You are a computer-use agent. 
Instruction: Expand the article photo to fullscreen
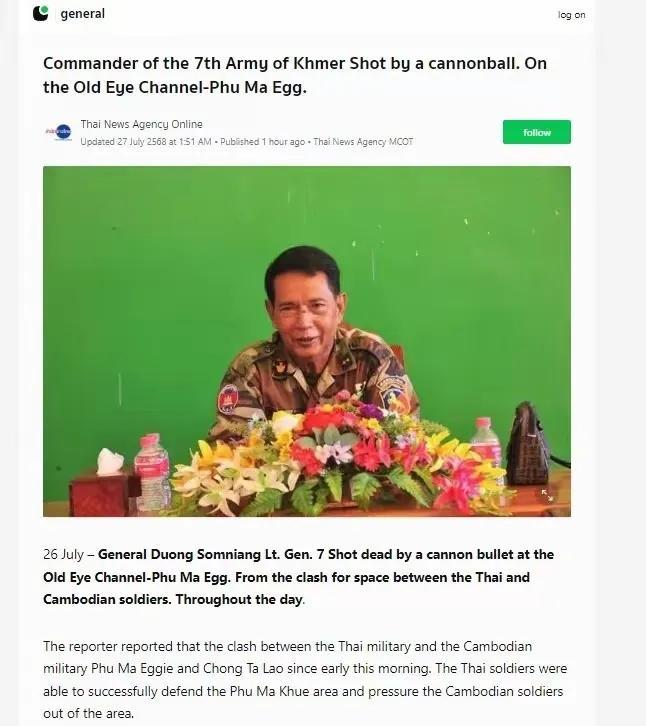coord(547,494)
